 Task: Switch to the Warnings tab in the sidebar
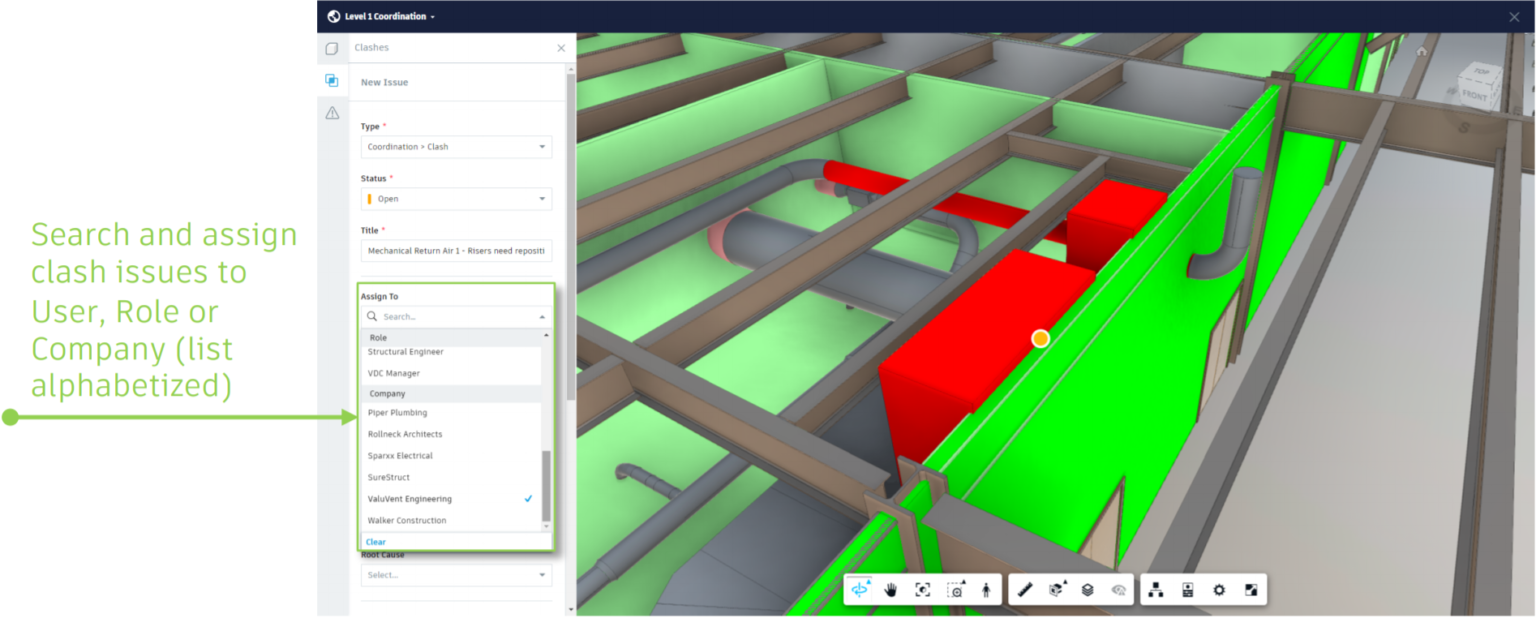332,113
